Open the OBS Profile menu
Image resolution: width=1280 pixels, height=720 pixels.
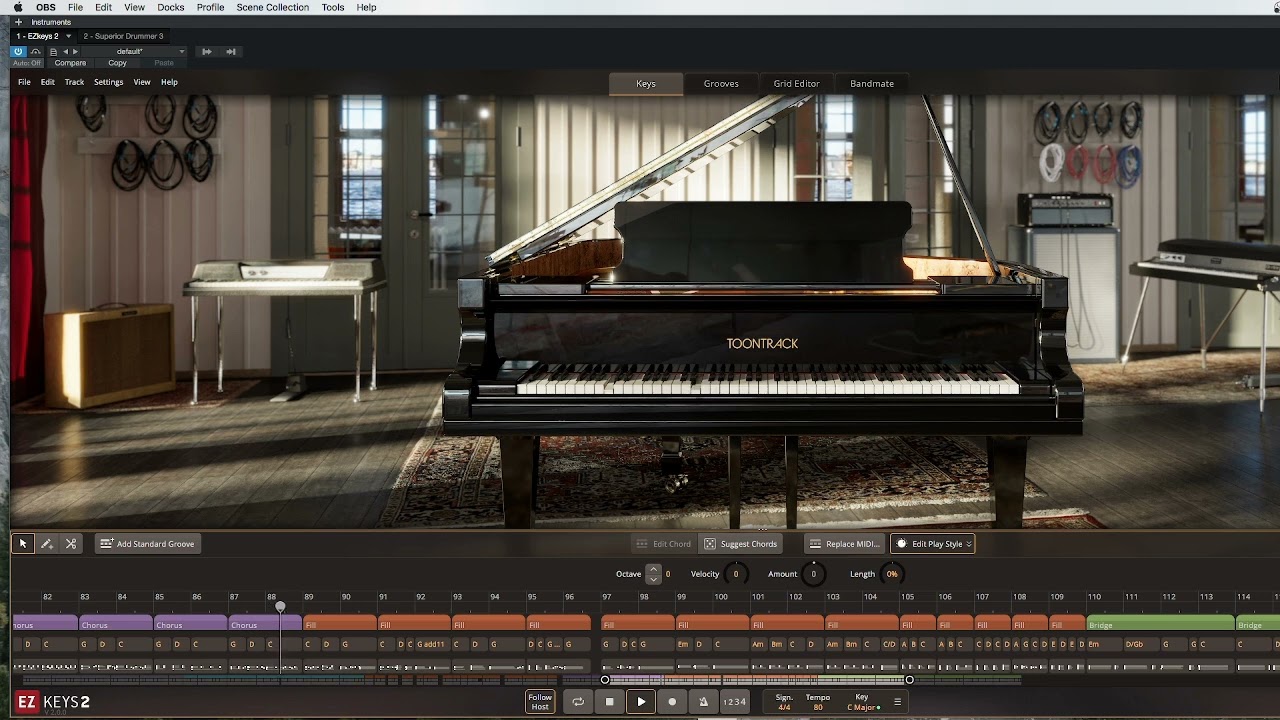pyautogui.click(x=210, y=7)
